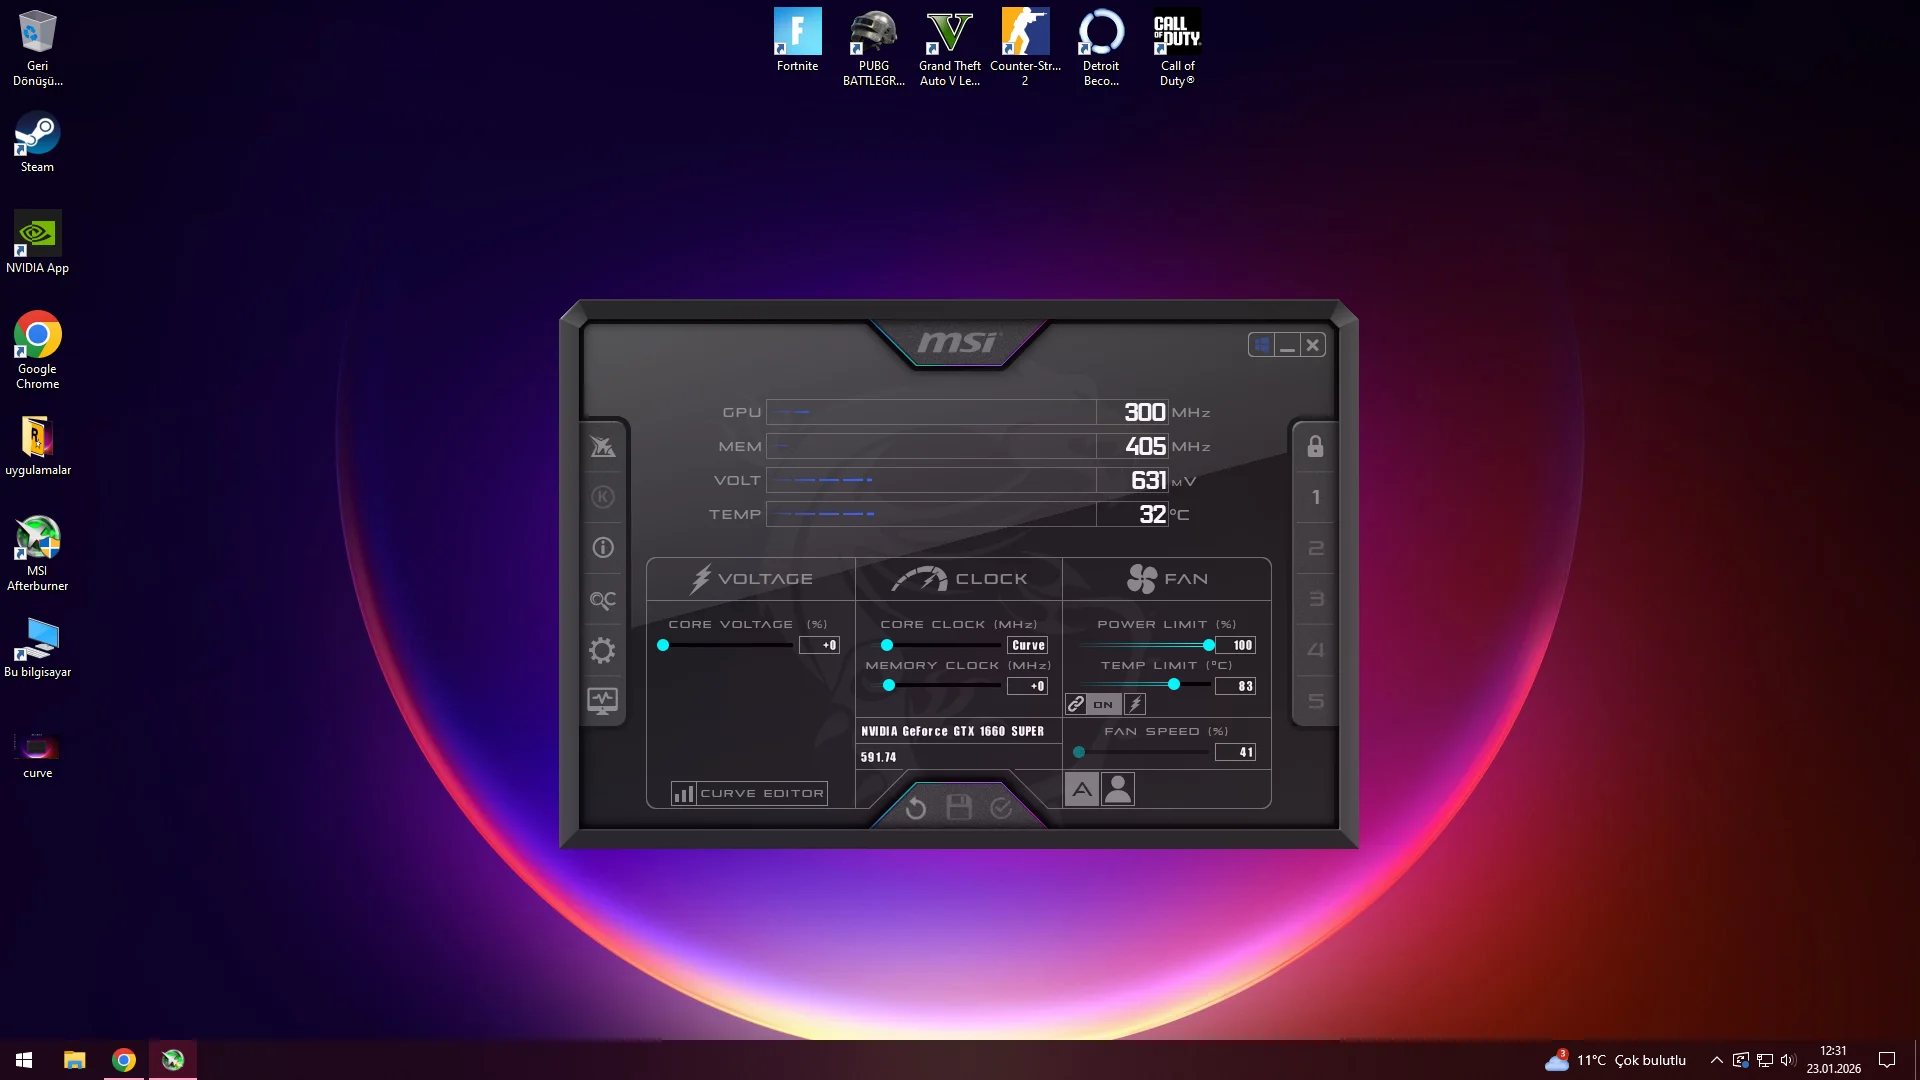Viewport: 1920px width, 1080px height.
Task: Toggle user-defined fan control icon
Action: (1118, 790)
